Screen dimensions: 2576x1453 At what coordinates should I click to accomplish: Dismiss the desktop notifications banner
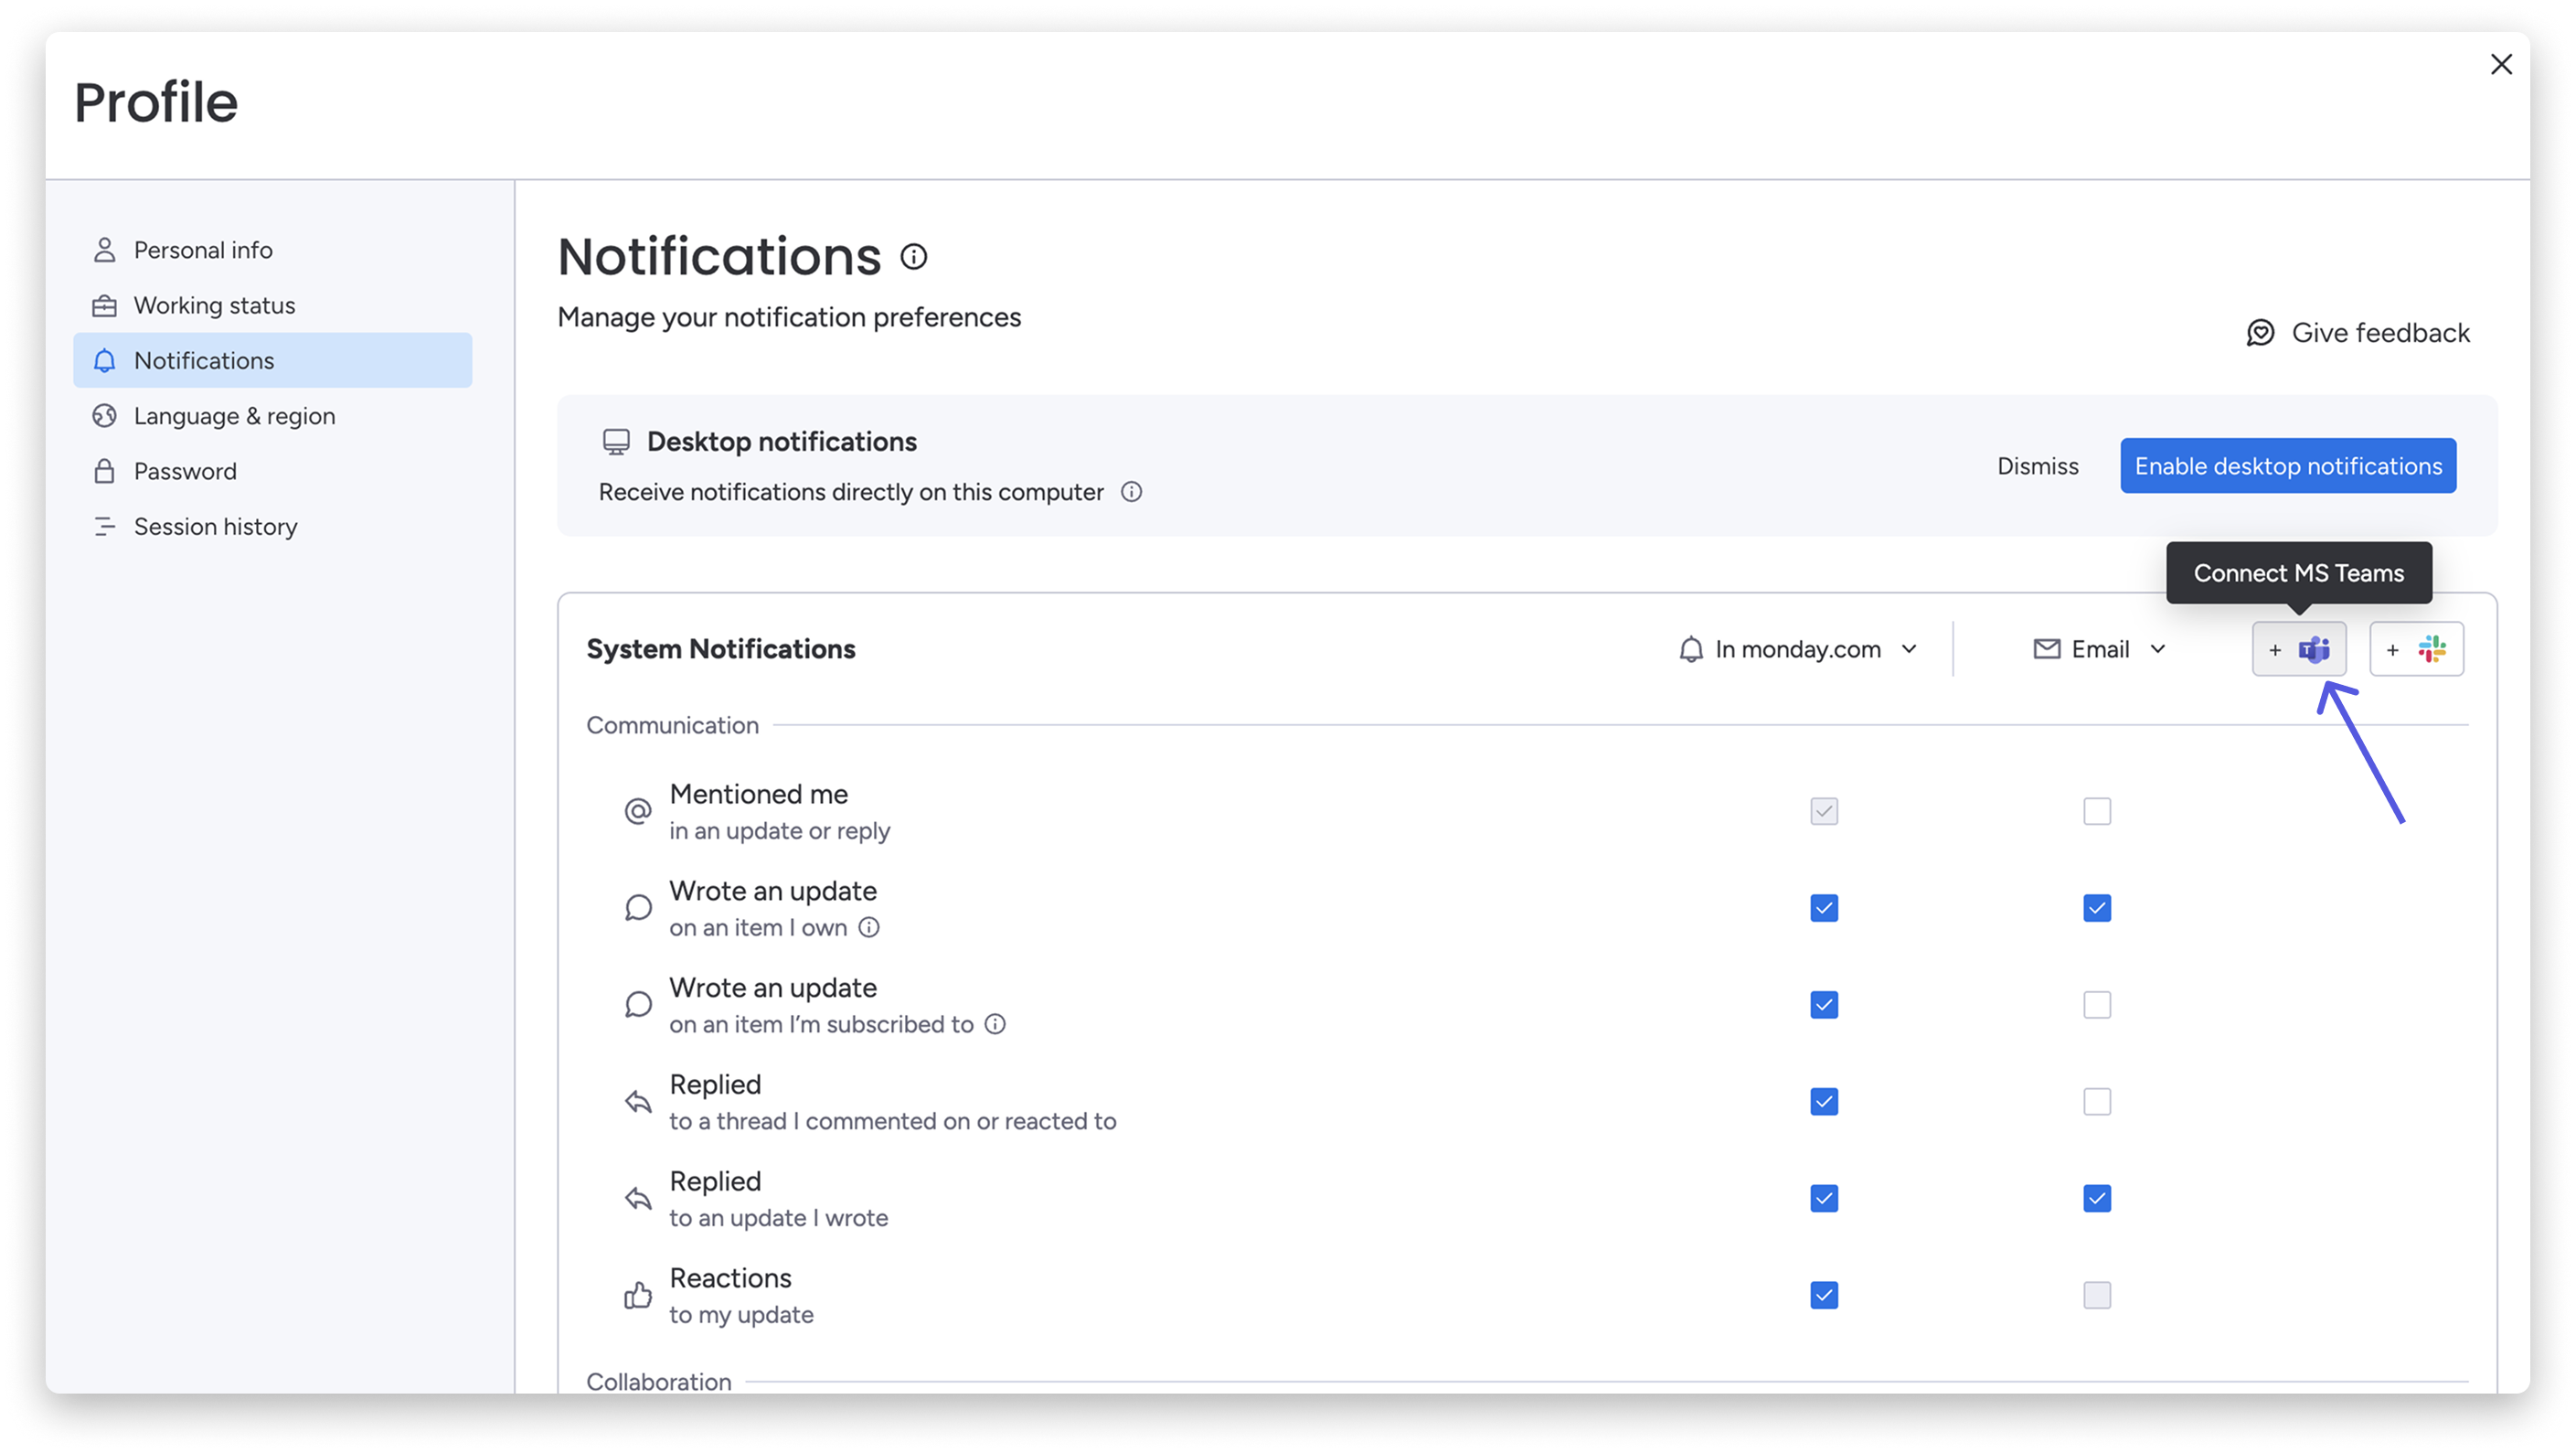point(2036,465)
